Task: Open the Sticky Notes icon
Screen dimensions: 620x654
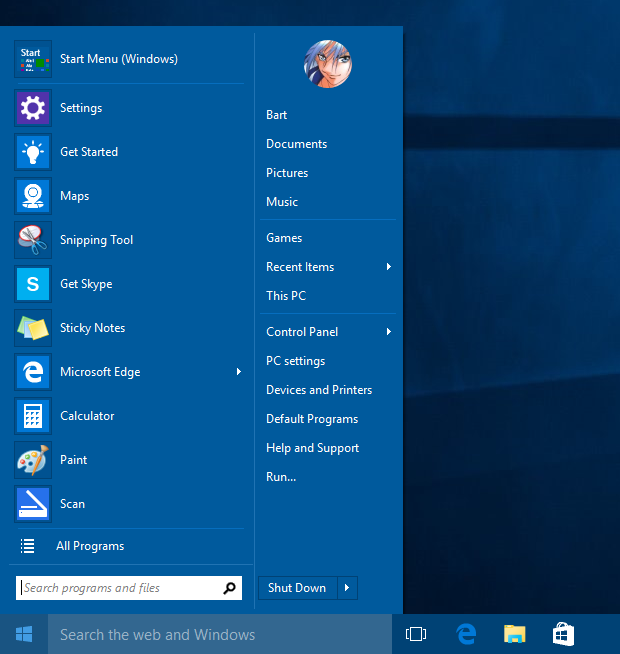Action: point(33,328)
